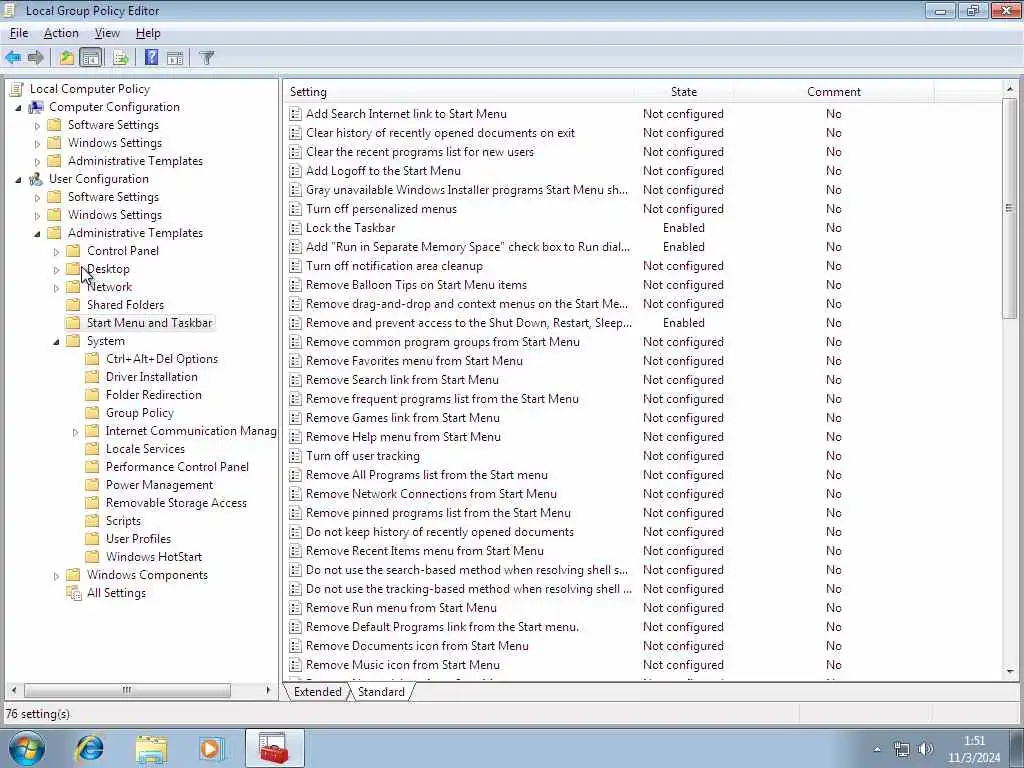
Task: Select the Power Management tree folder
Action: (x=159, y=485)
